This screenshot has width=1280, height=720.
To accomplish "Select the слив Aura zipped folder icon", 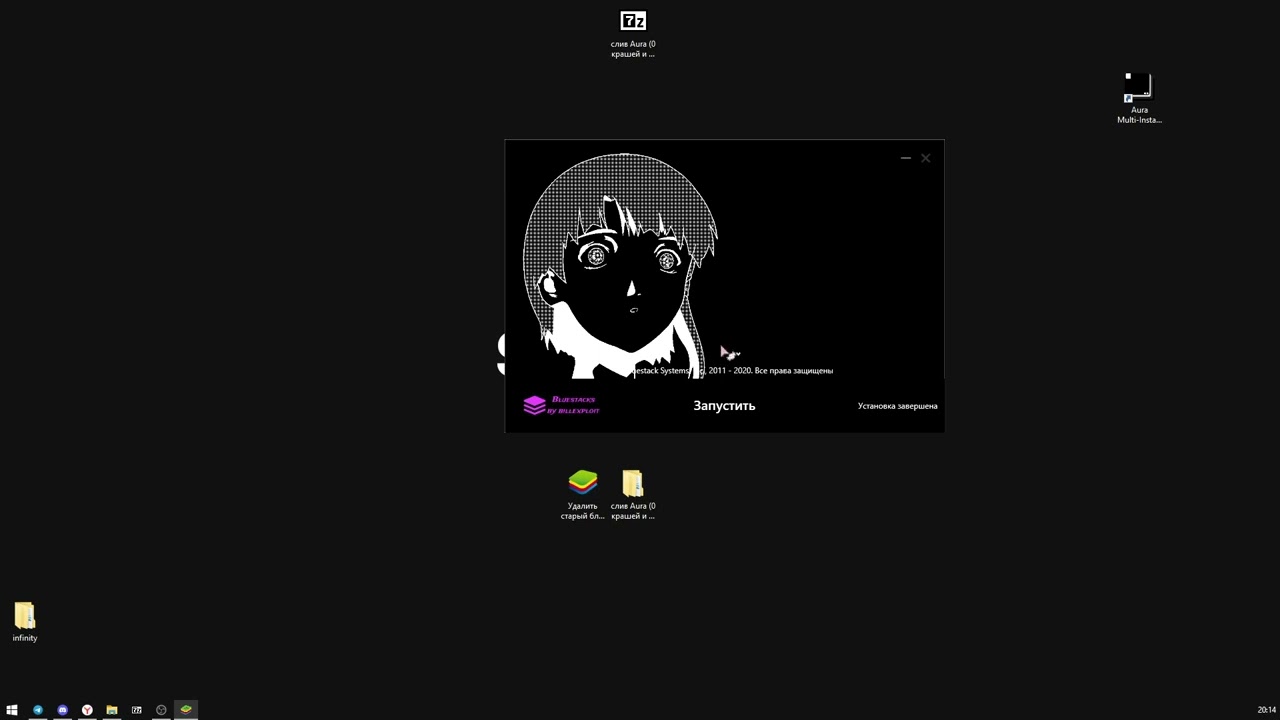I will (633, 495).
